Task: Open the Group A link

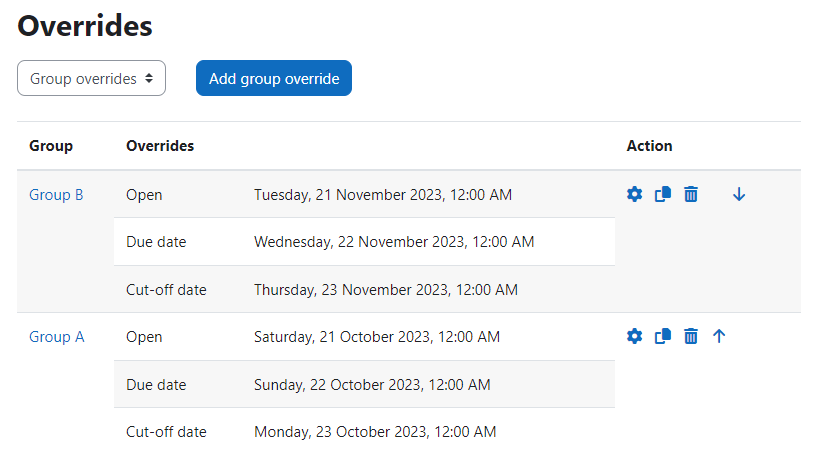Action: pos(57,337)
